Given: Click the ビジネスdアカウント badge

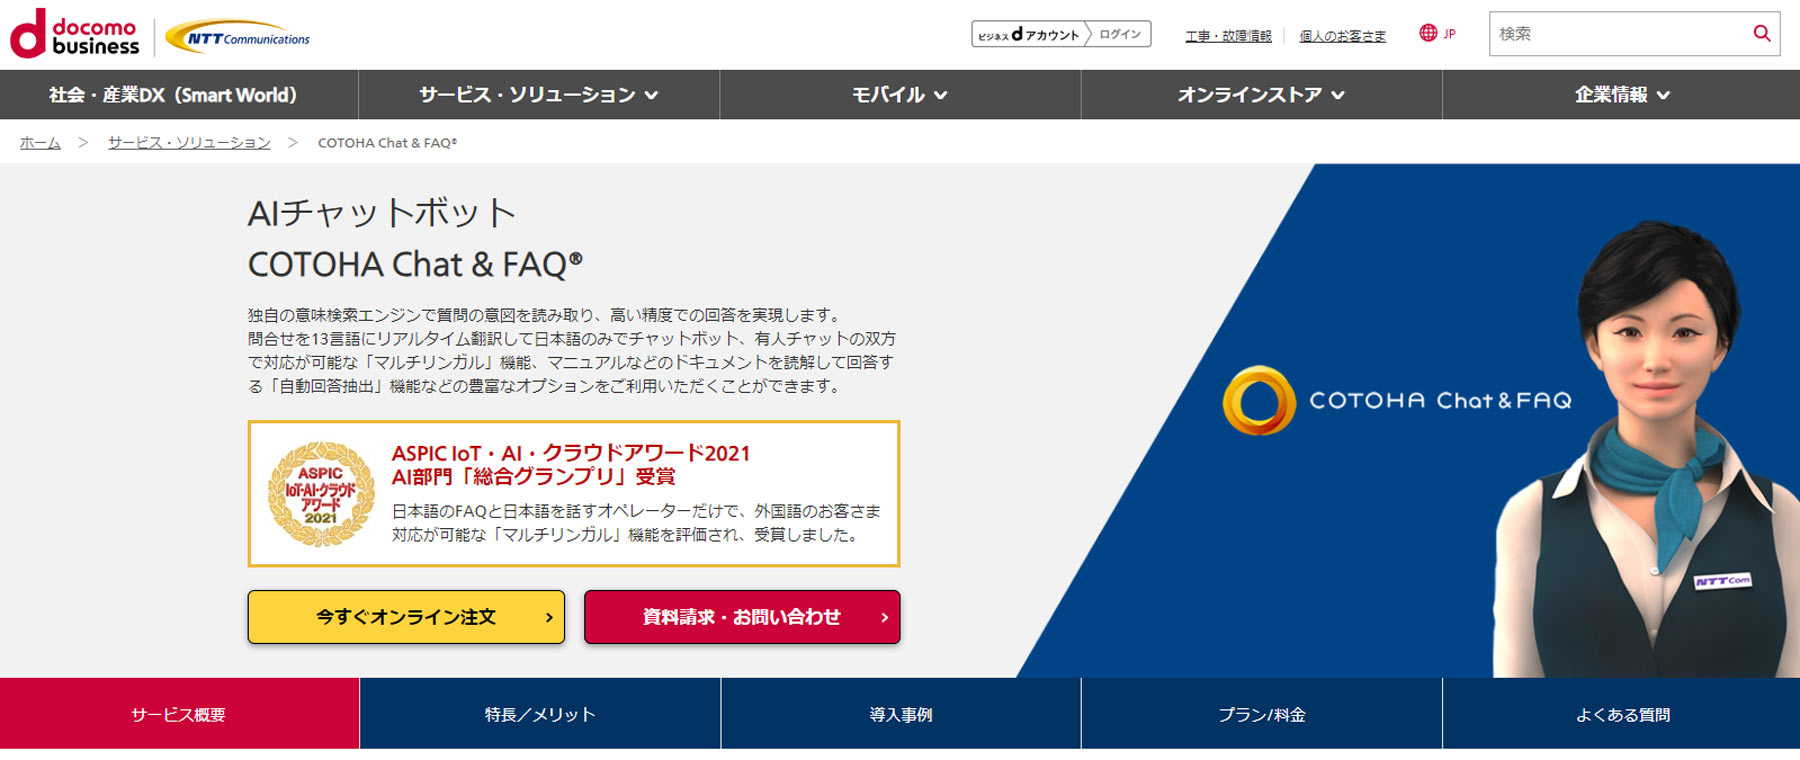Looking at the screenshot, I should pyautogui.click(x=1029, y=34).
